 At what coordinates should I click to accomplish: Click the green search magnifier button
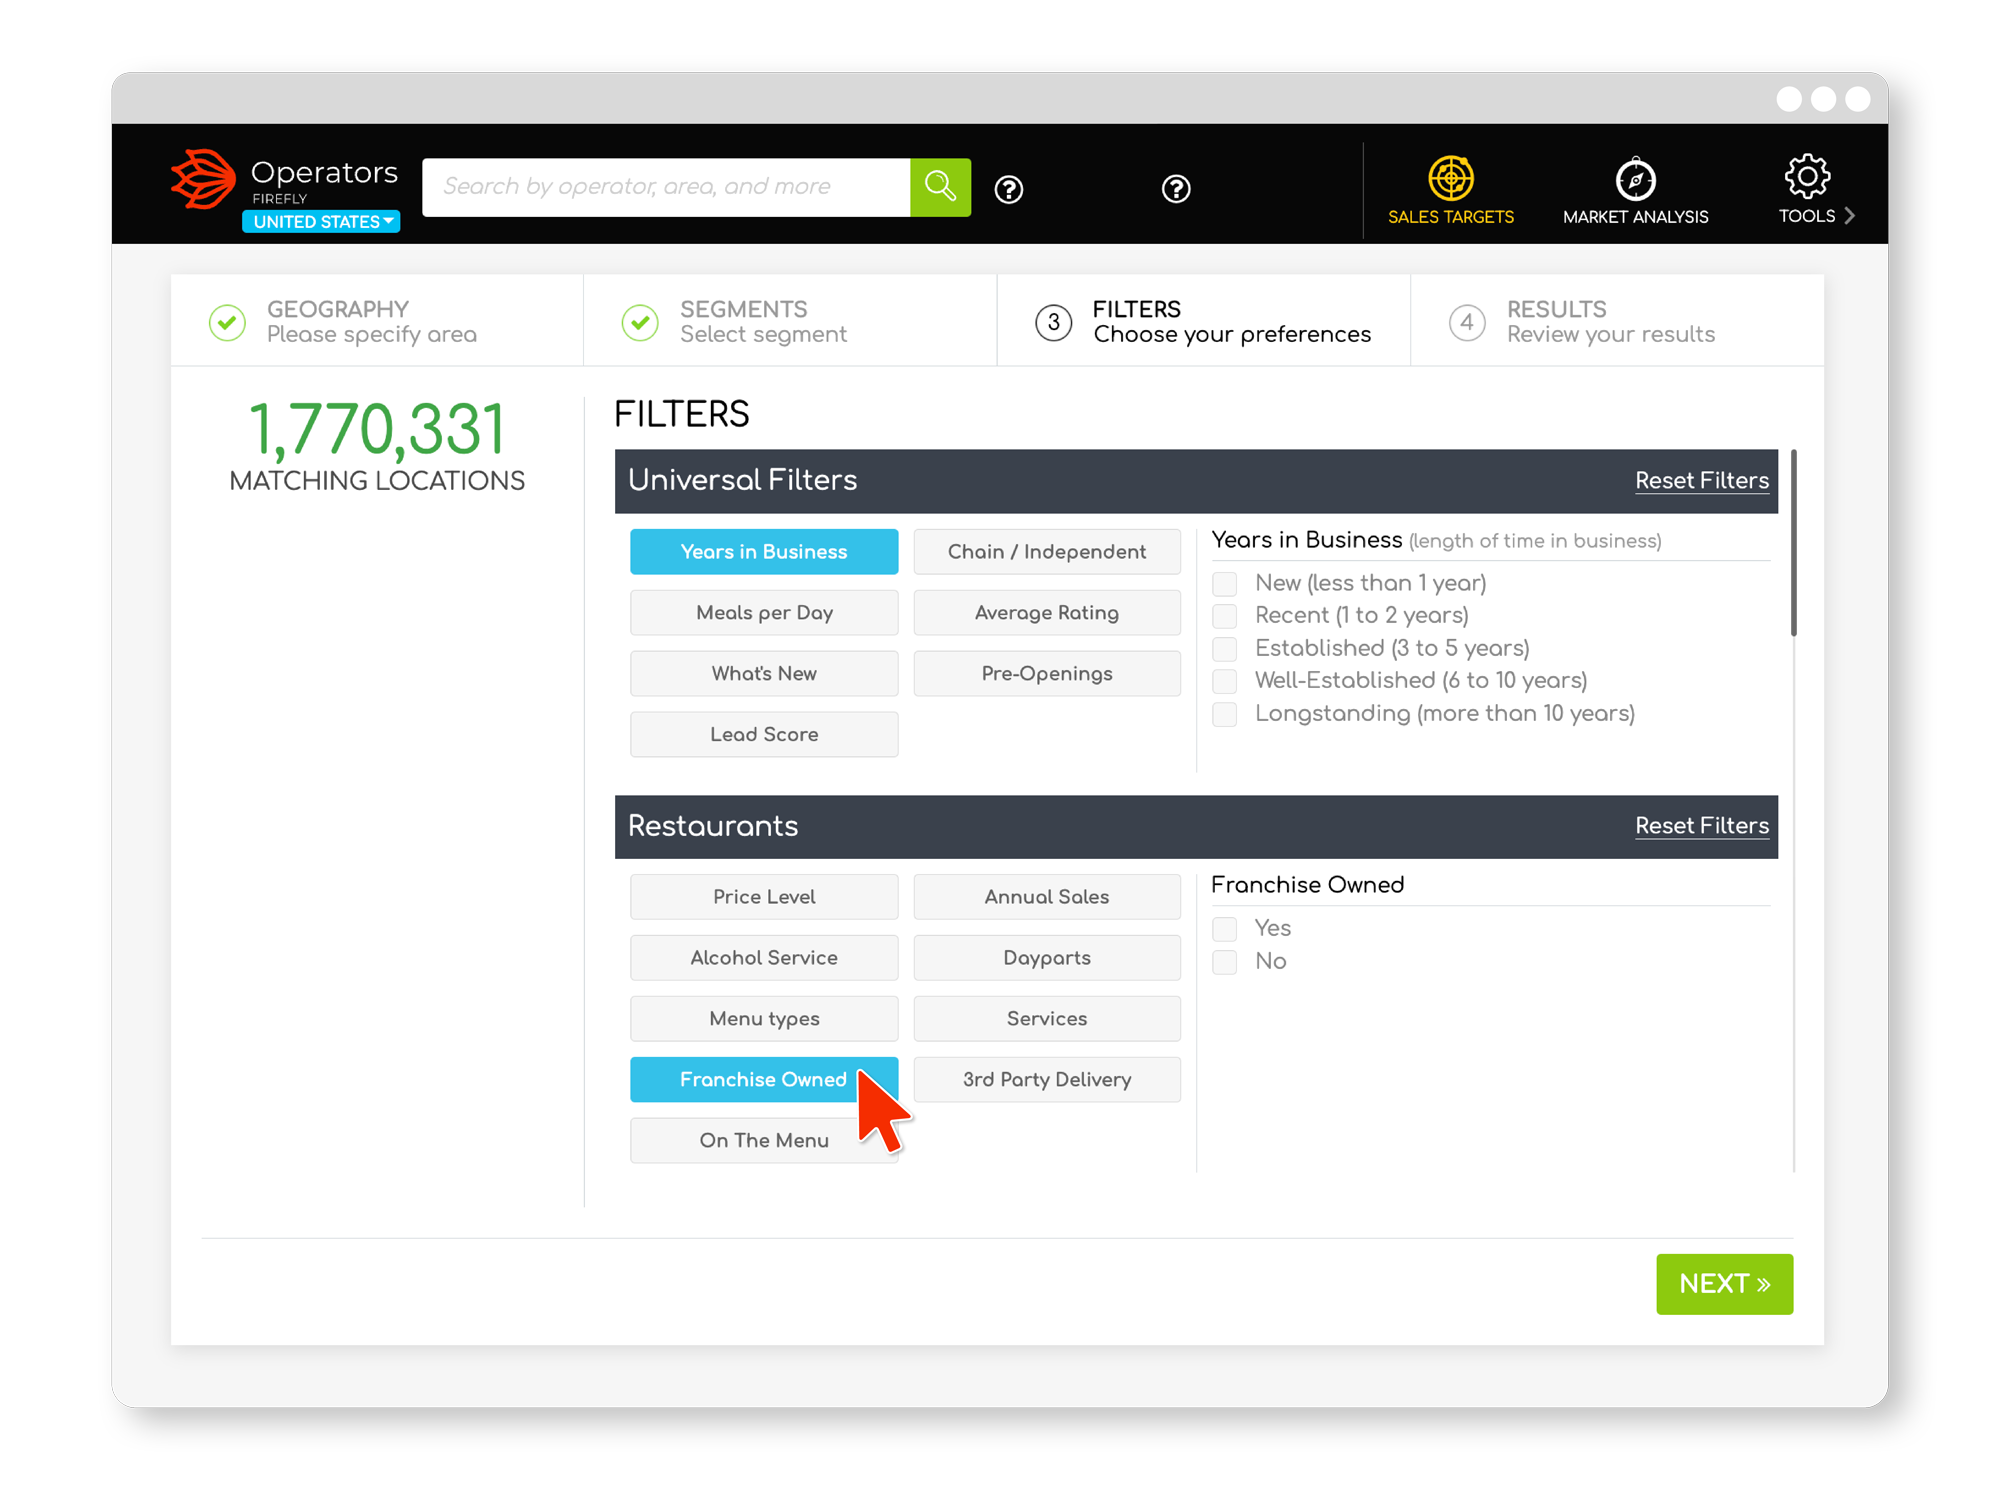(939, 187)
